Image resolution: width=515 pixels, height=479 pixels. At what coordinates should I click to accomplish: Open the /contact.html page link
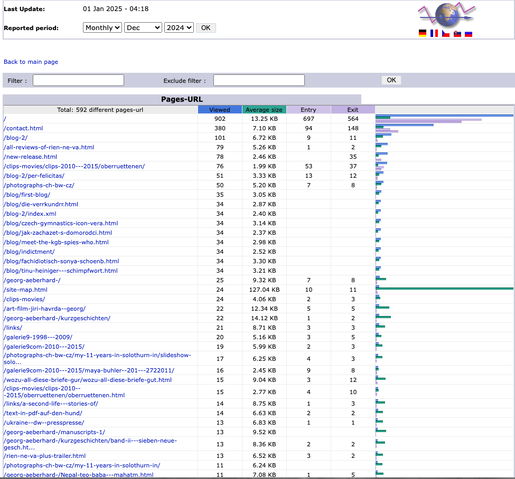click(23, 128)
